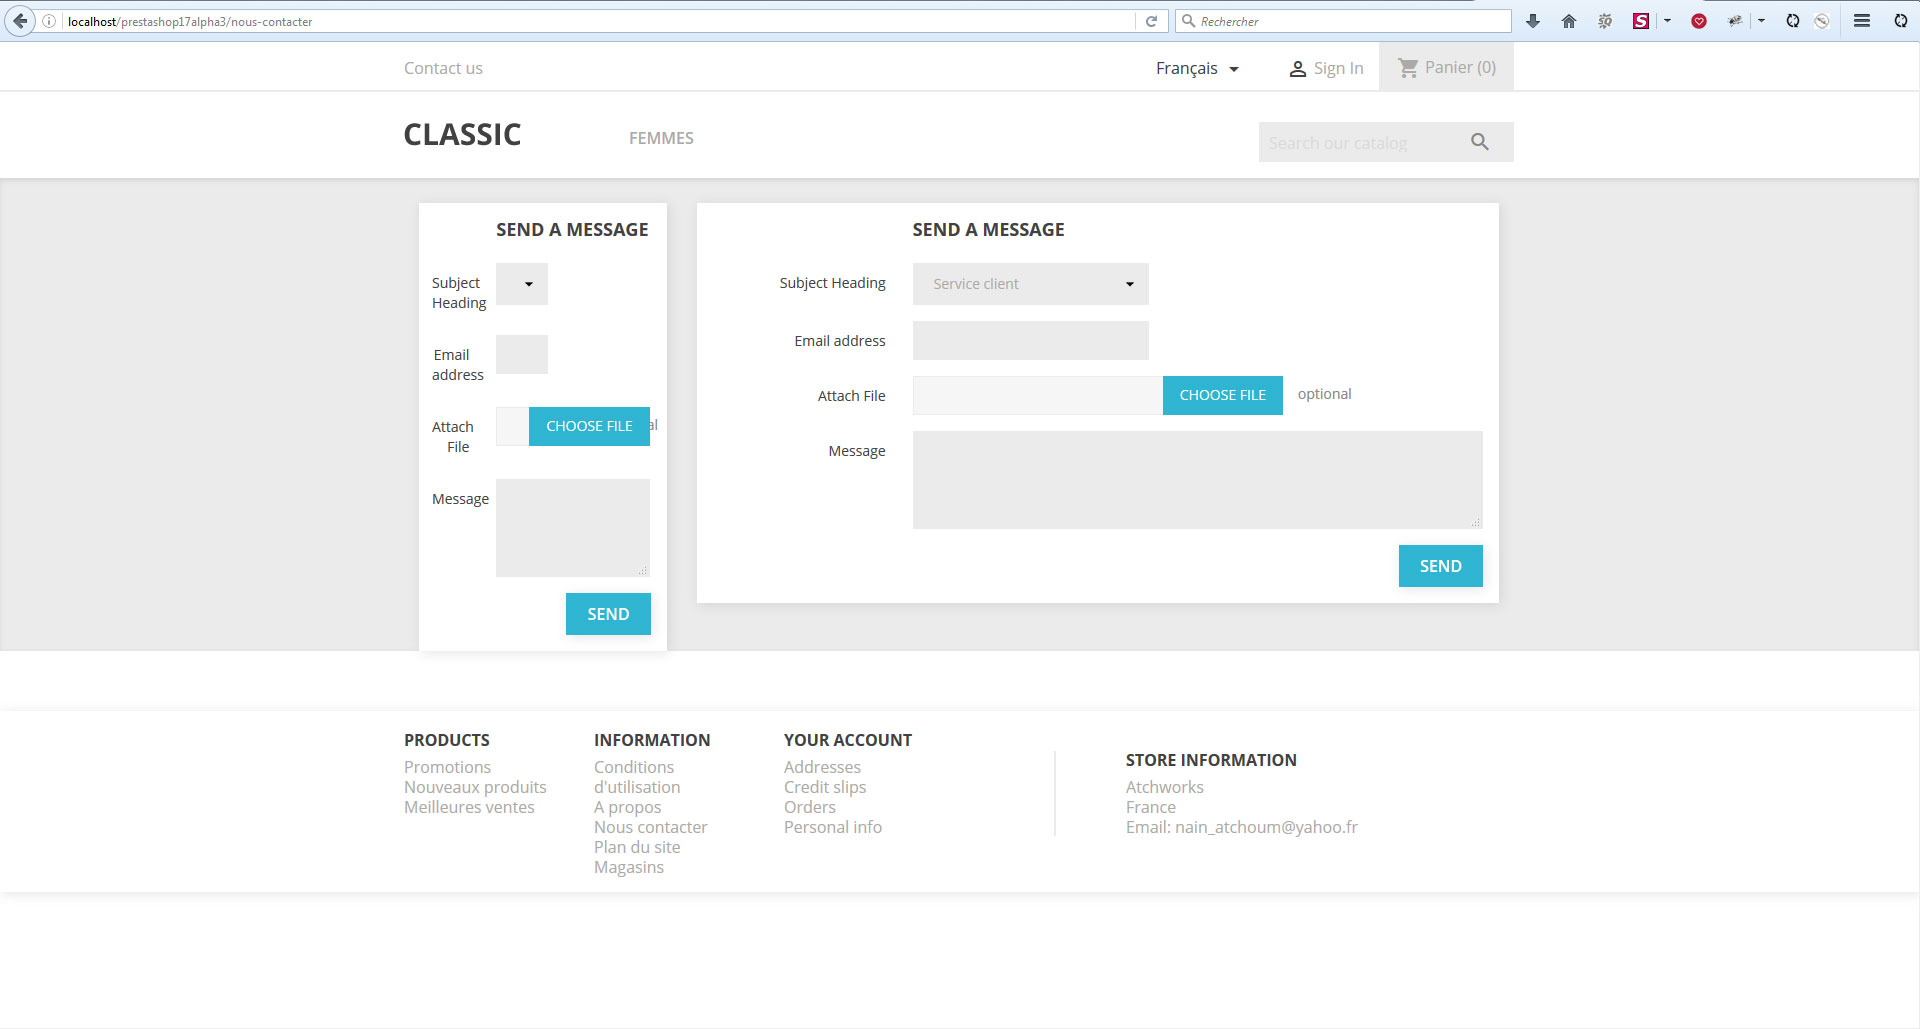Open Magasins footer link
The image size is (1920, 1029).
(x=629, y=867)
